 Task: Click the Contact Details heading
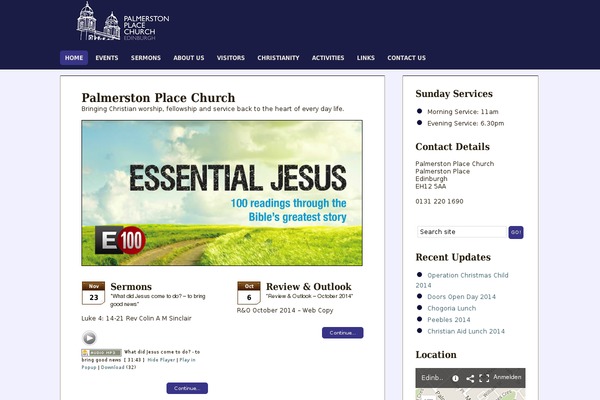(452, 147)
